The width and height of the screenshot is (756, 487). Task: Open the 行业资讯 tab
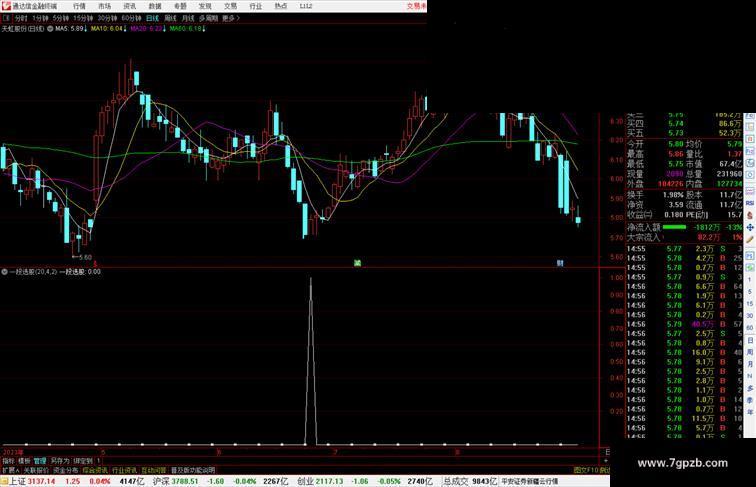pyautogui.click(x=124, y=470)
